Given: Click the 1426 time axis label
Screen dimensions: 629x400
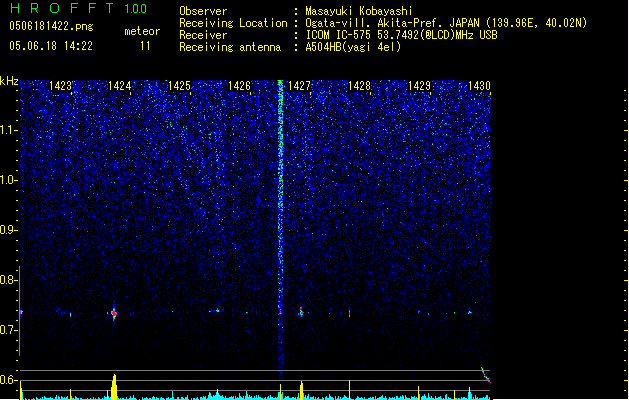Looking at the screenshot, I should click(239, 86).
